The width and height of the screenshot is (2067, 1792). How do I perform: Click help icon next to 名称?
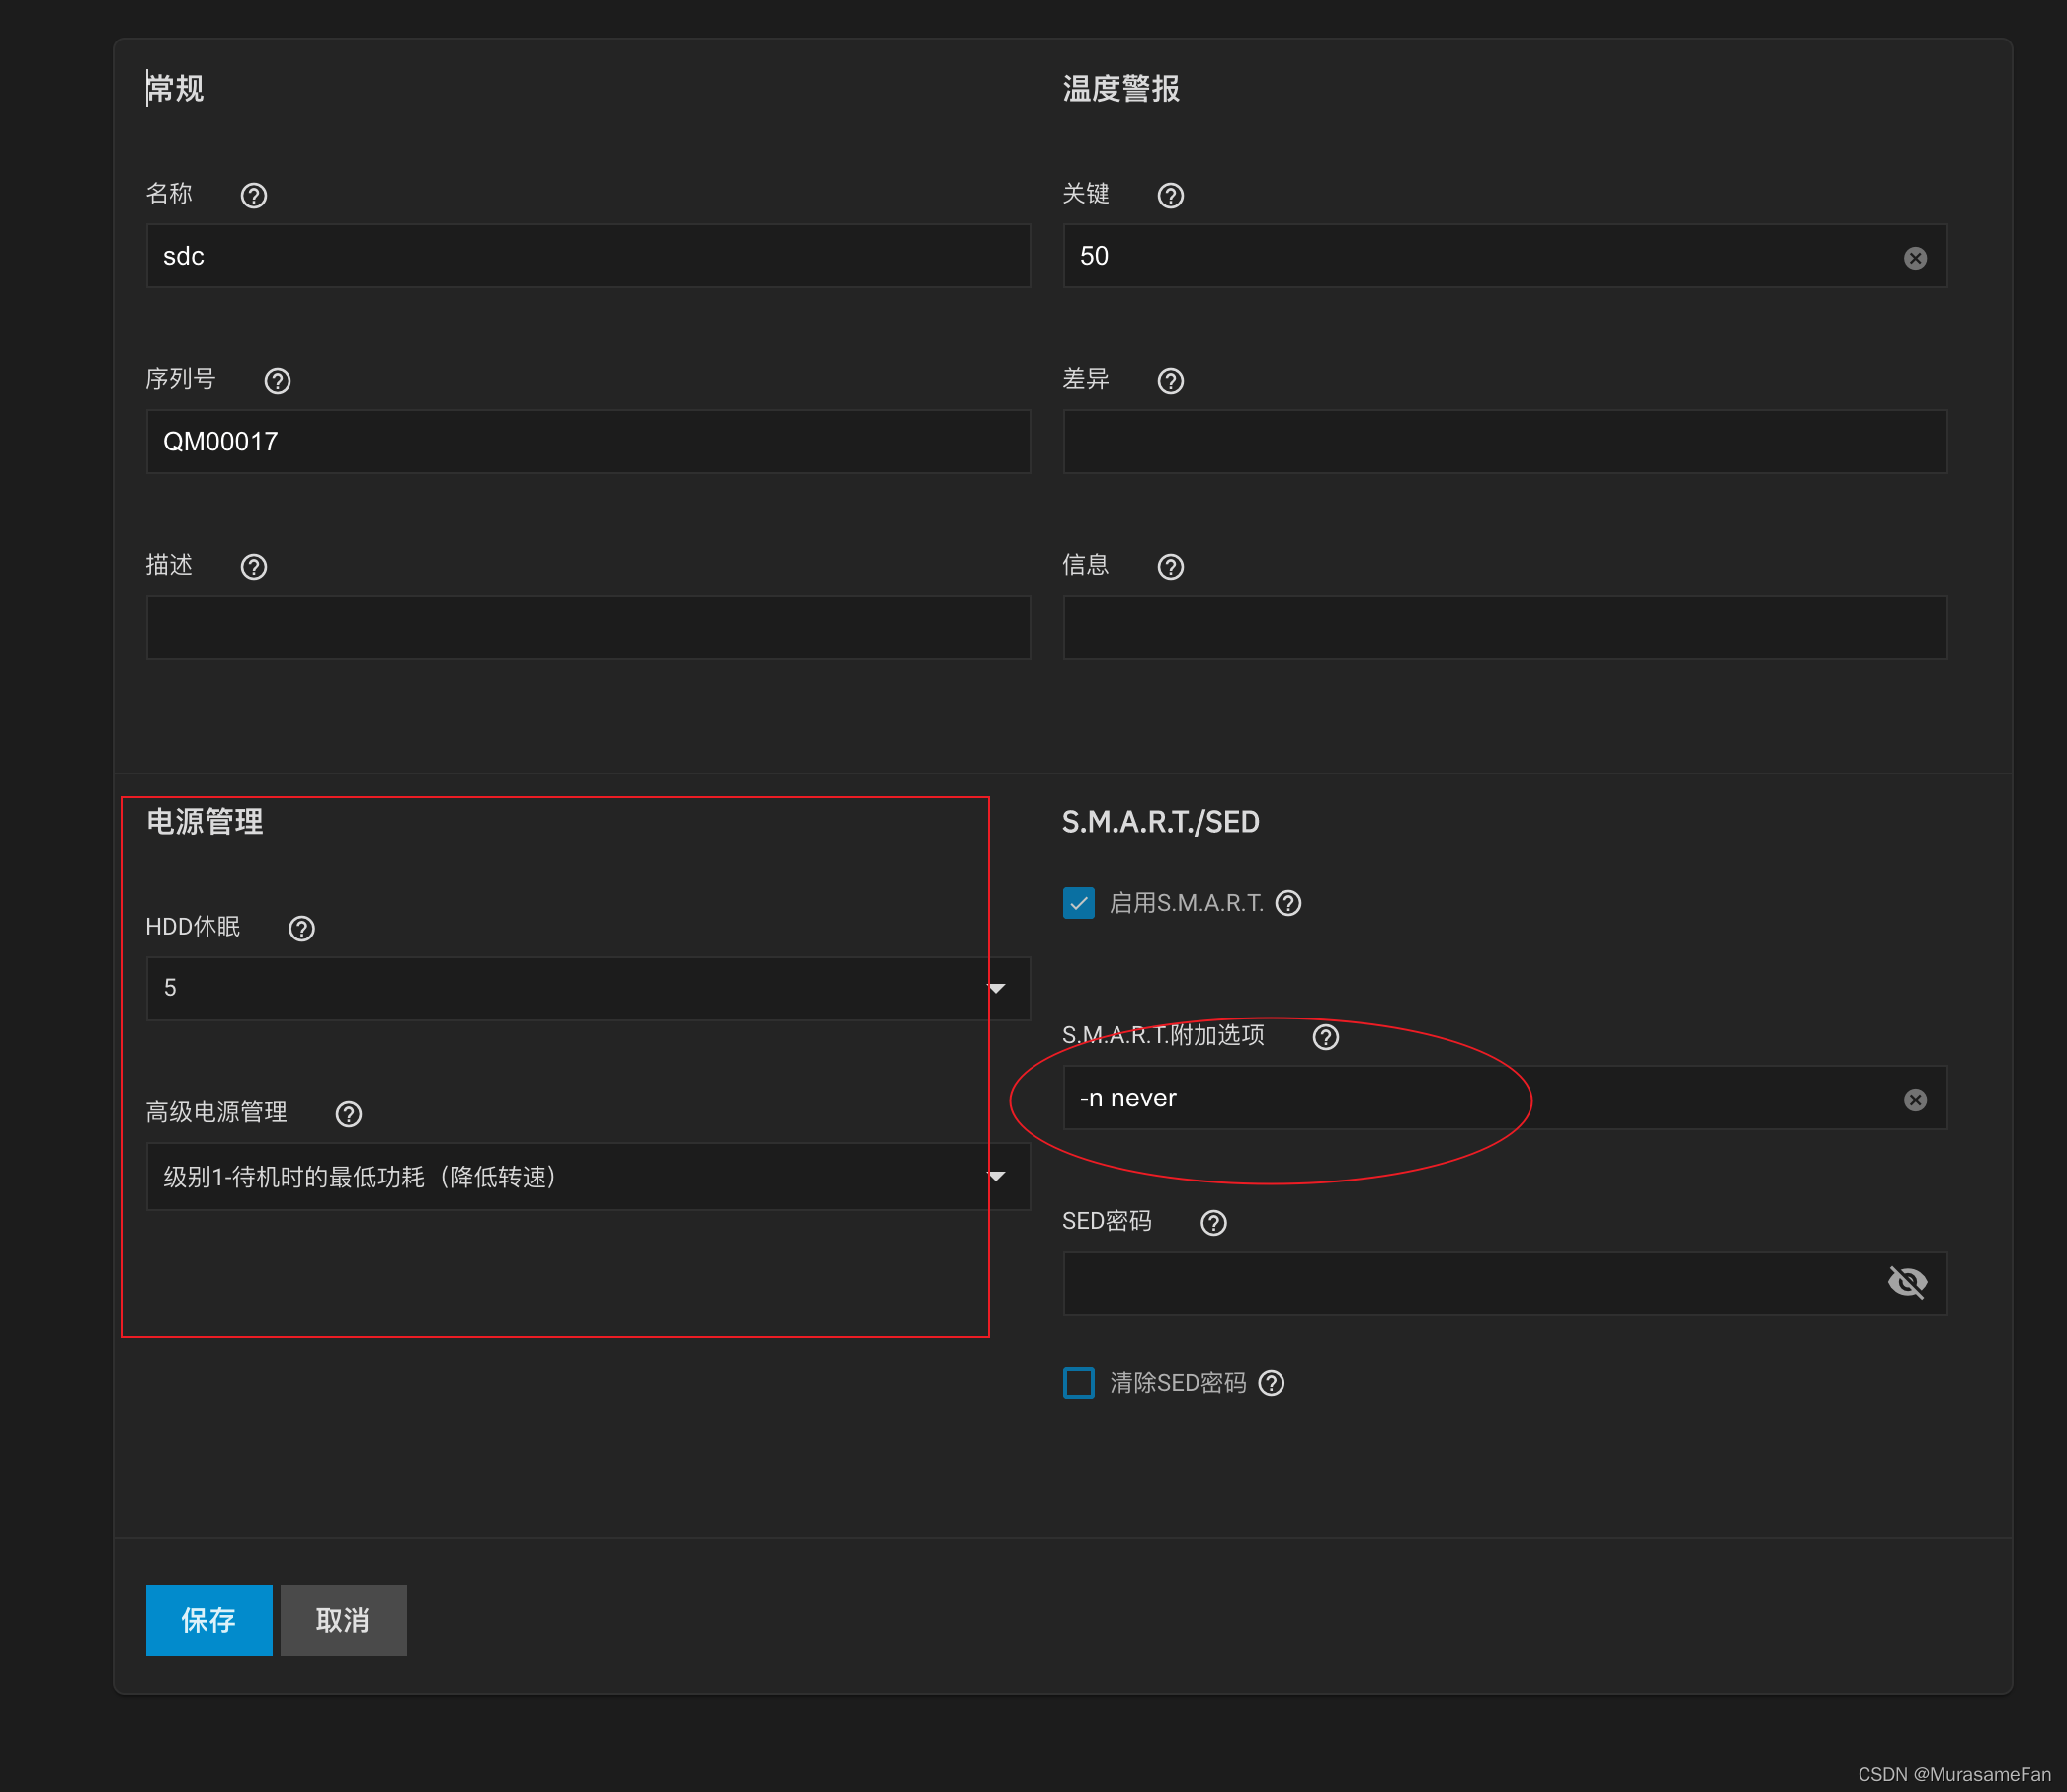click(x=254, y=195)
